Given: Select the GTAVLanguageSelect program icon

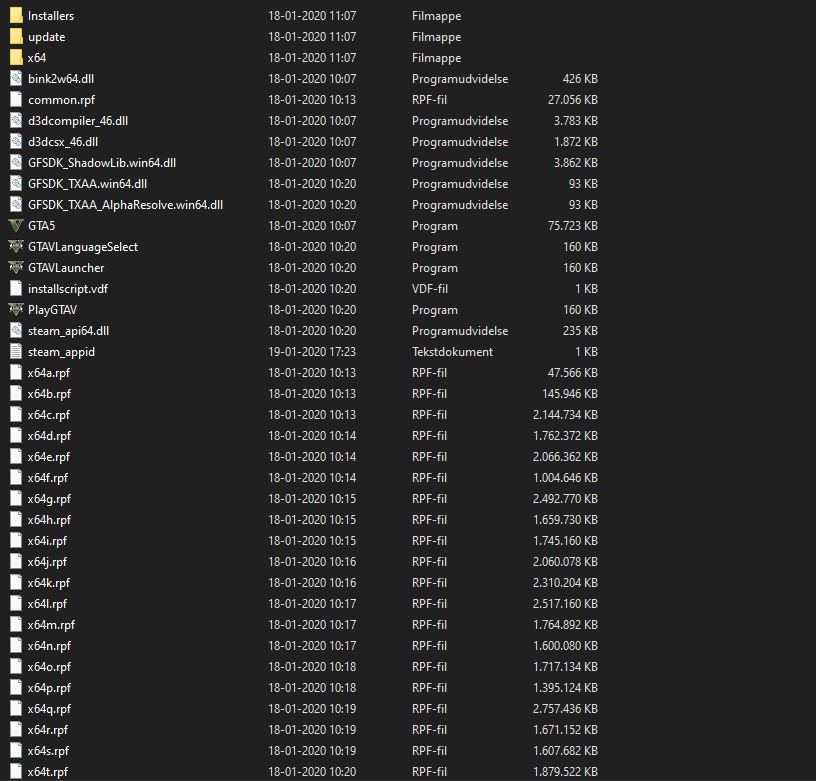Looking at the screenshot, I should 16,247.
